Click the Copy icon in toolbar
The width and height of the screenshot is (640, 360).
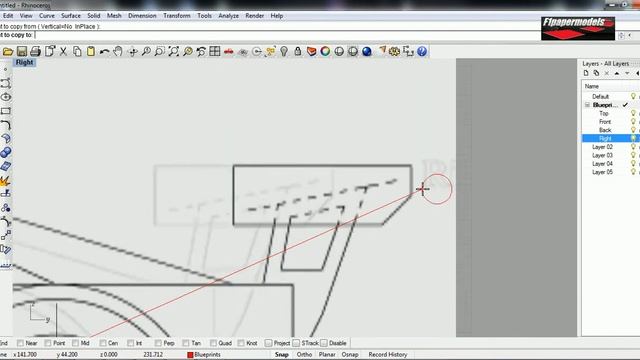tap(77, 51)
